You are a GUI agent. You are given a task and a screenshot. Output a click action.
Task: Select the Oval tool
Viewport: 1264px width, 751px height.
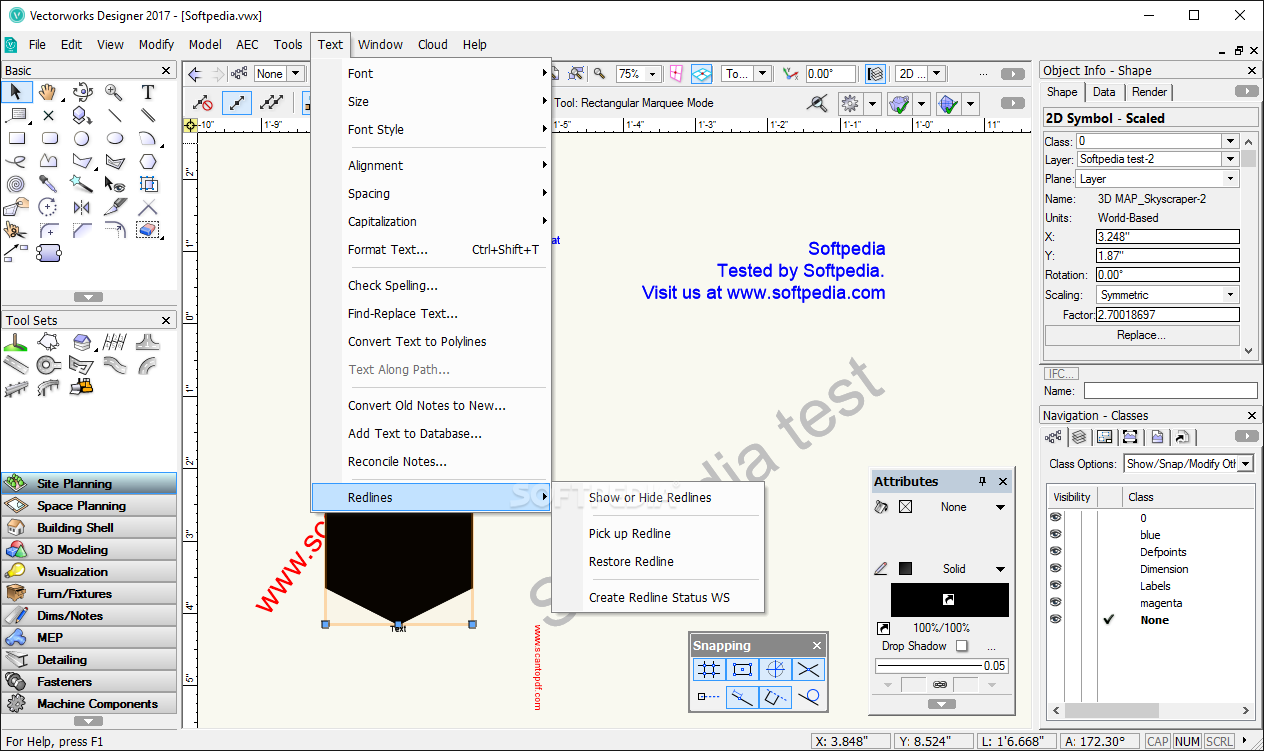coord(115,139)
